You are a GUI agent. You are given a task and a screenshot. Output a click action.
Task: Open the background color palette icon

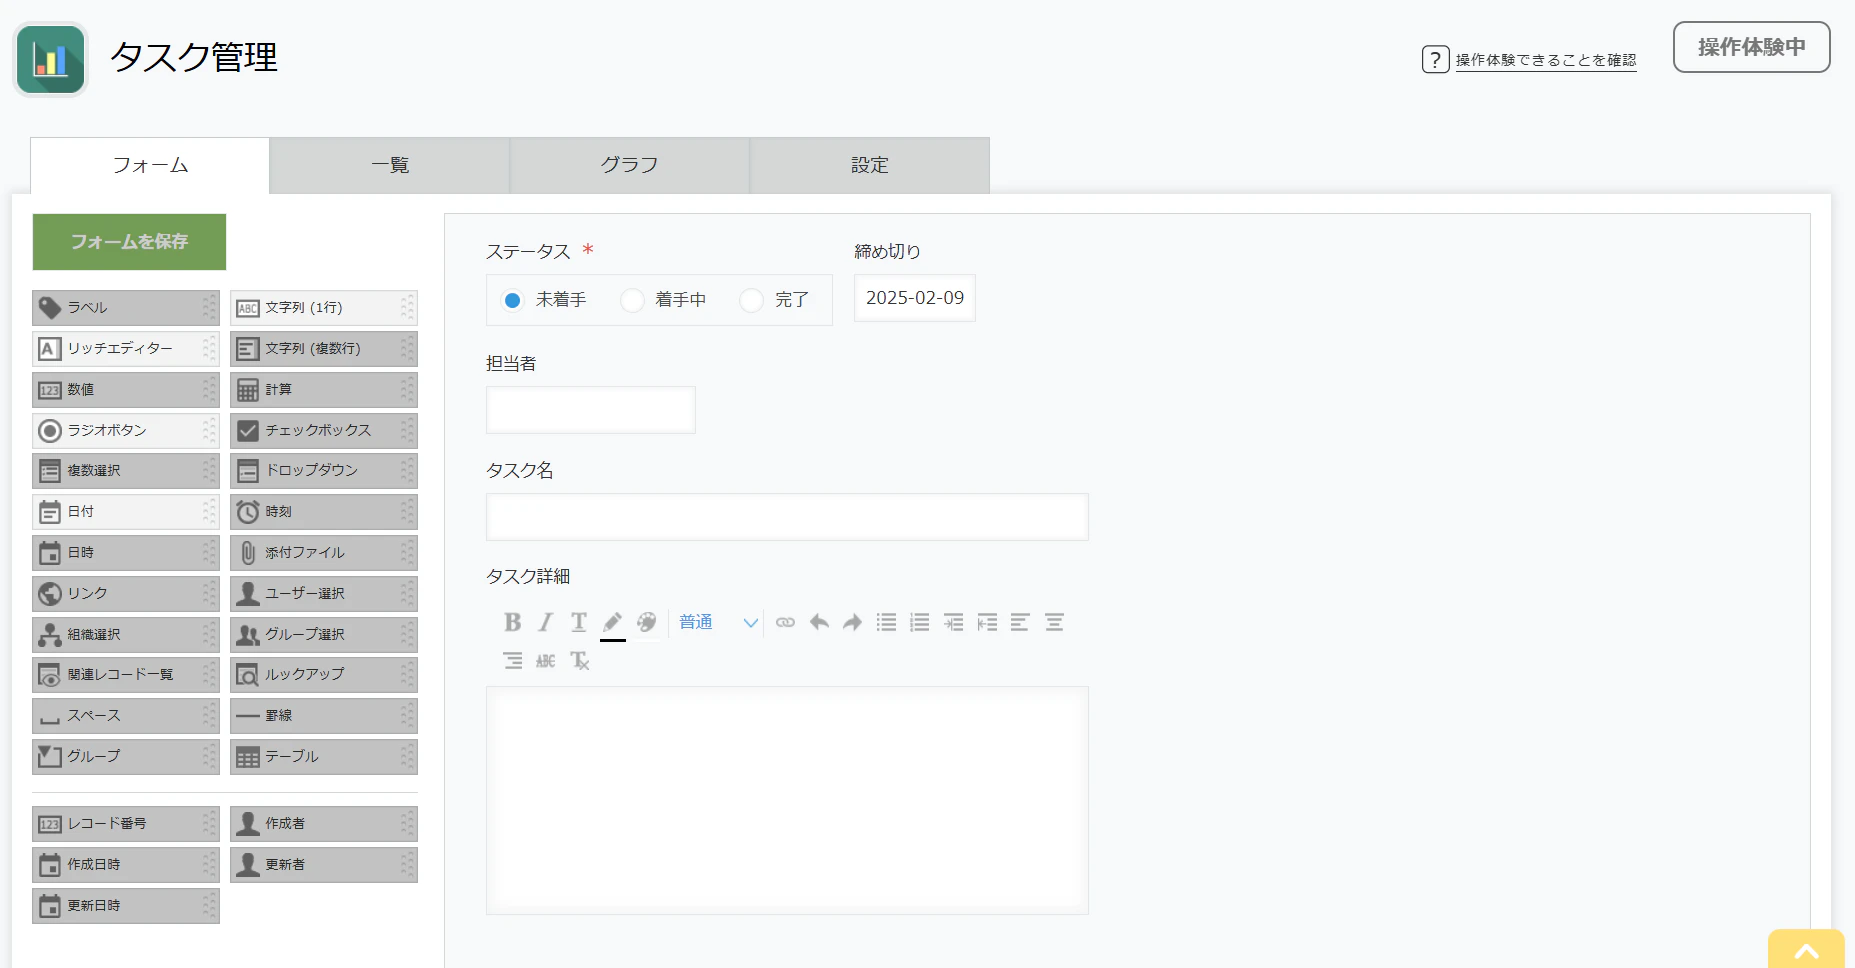(x=647, y=623)
